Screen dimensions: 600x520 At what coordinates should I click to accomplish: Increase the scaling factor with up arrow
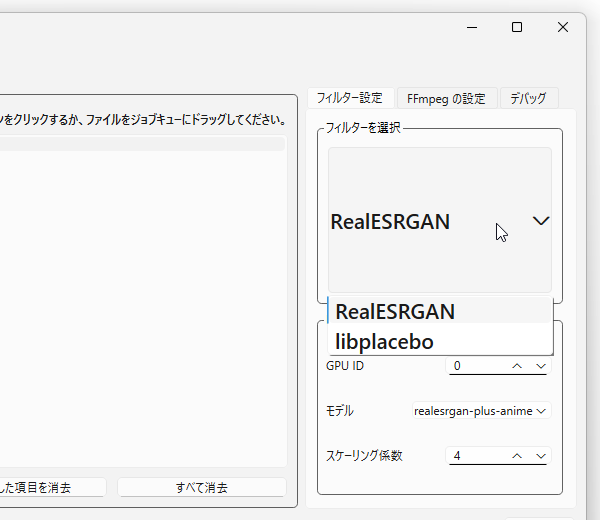point(517,456)
